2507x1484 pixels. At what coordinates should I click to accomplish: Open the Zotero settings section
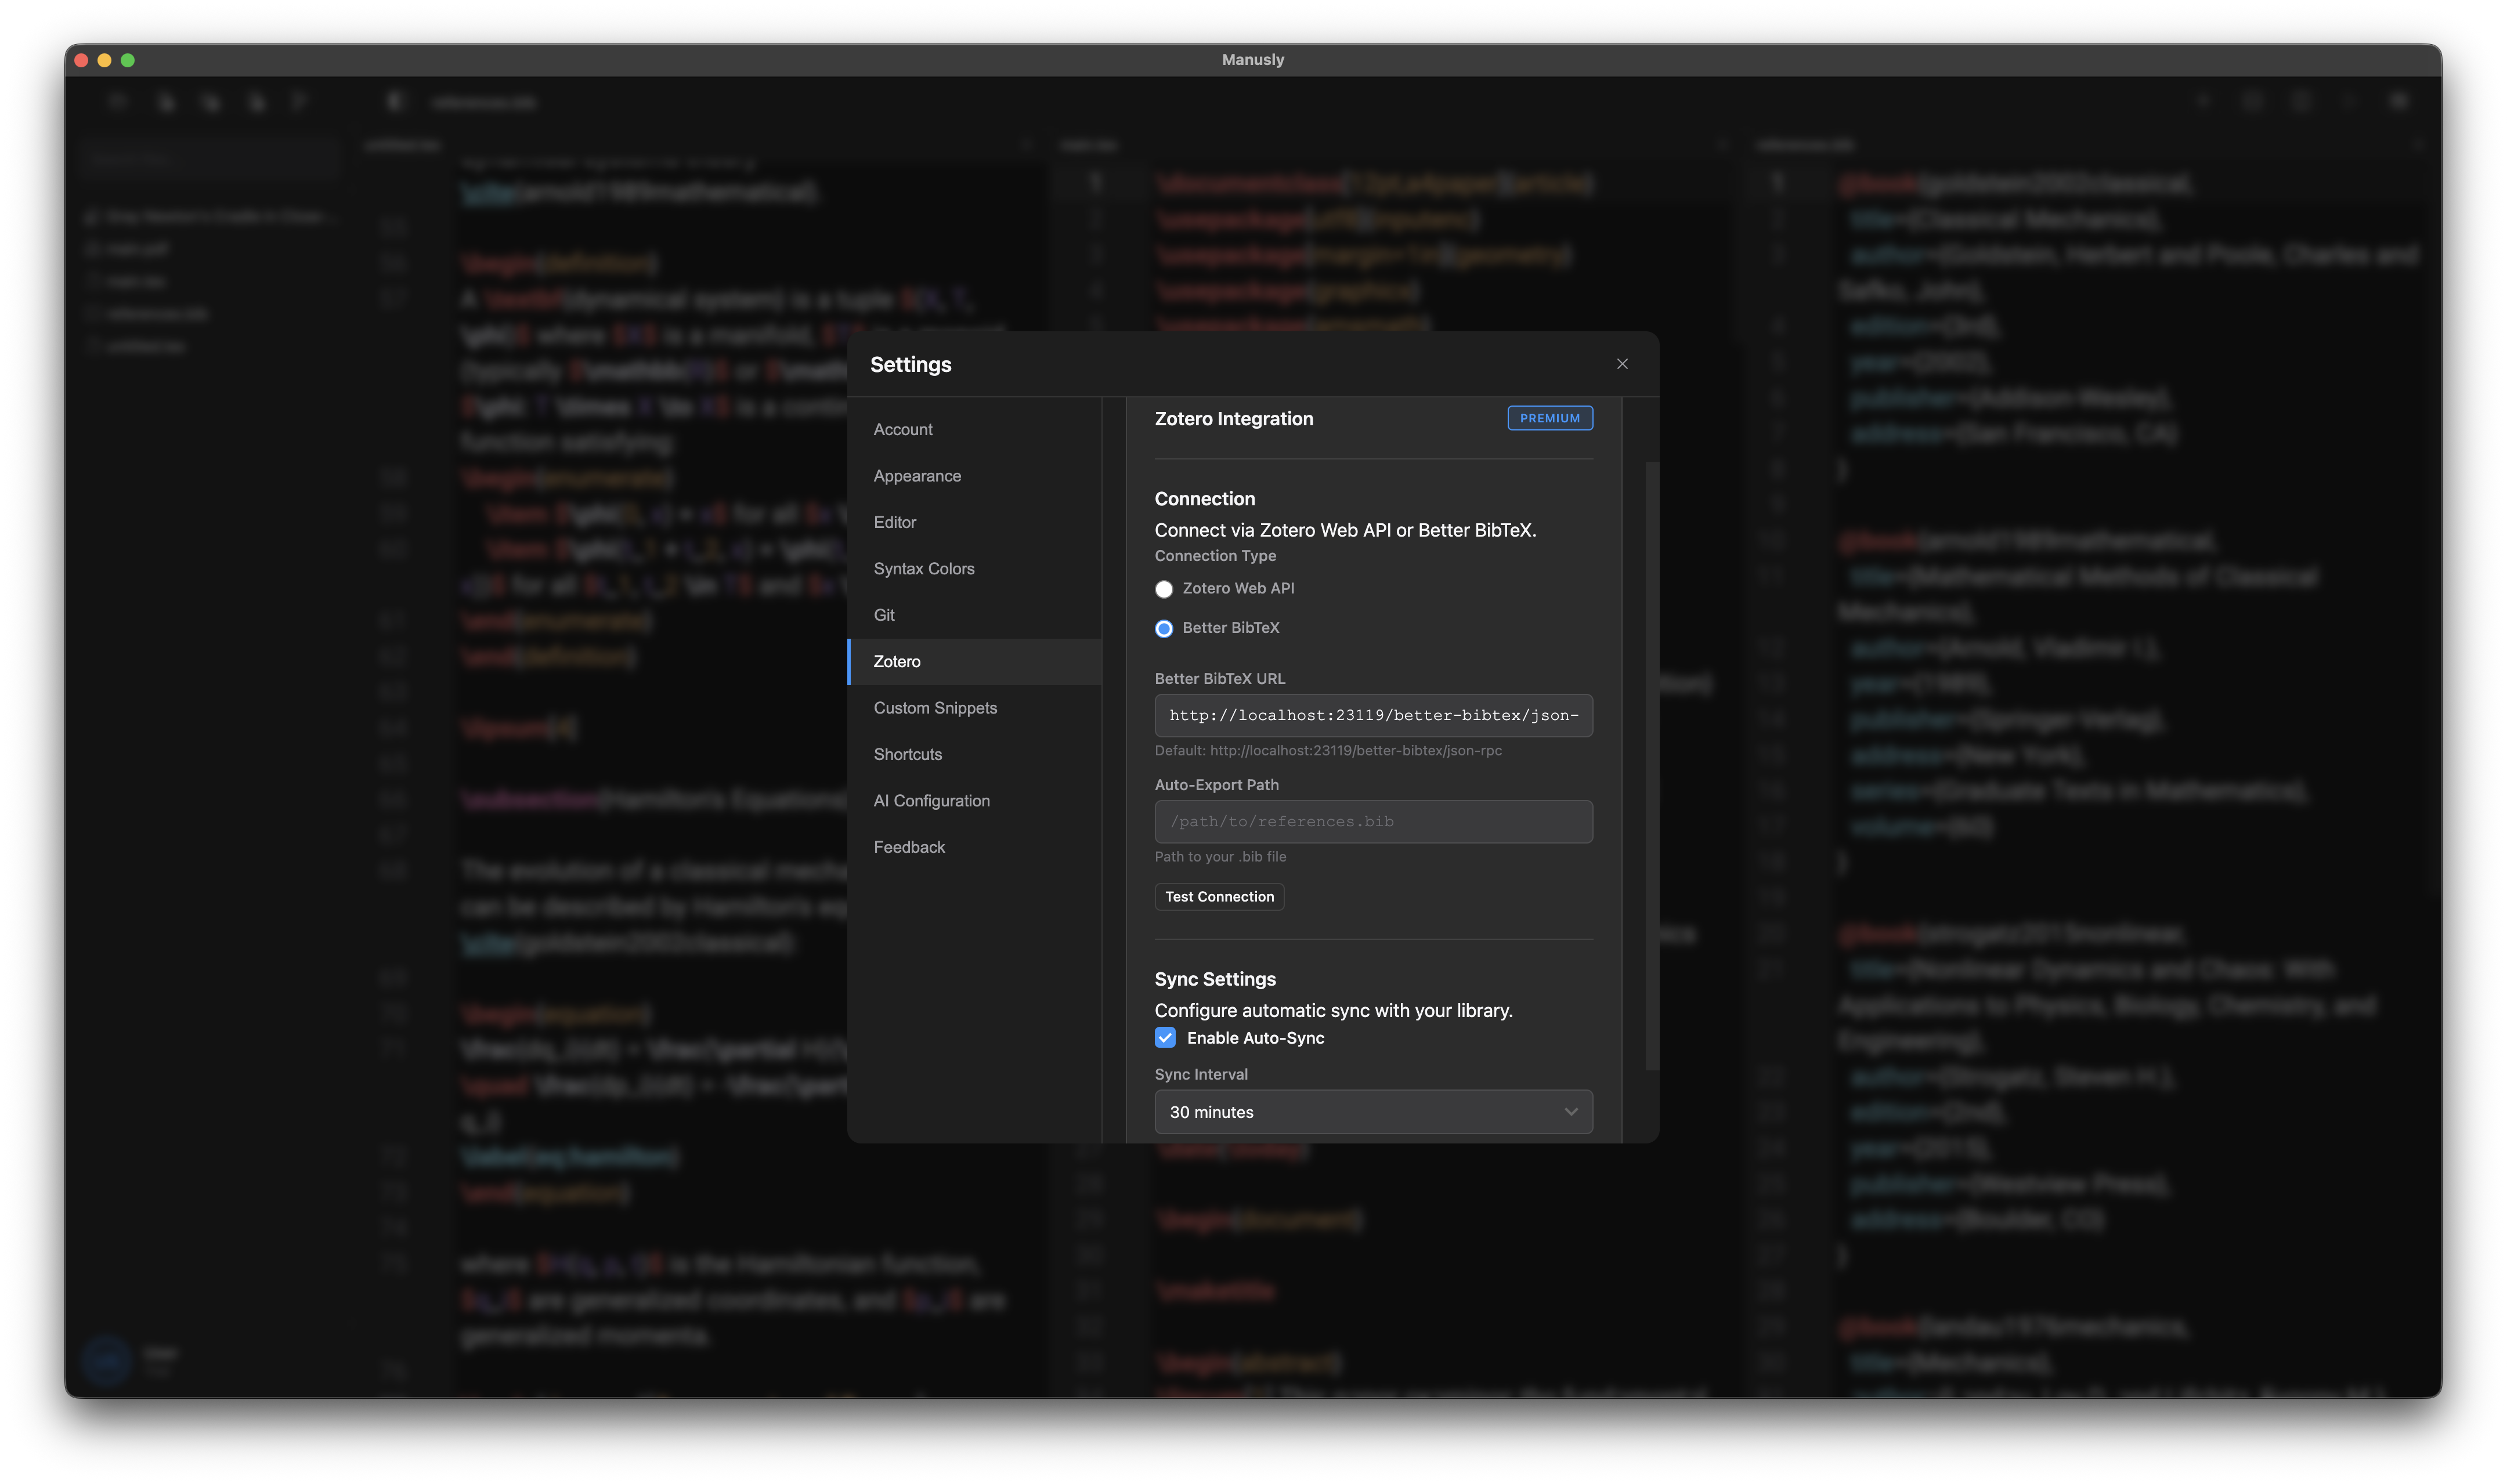click(x=897, y=661)
